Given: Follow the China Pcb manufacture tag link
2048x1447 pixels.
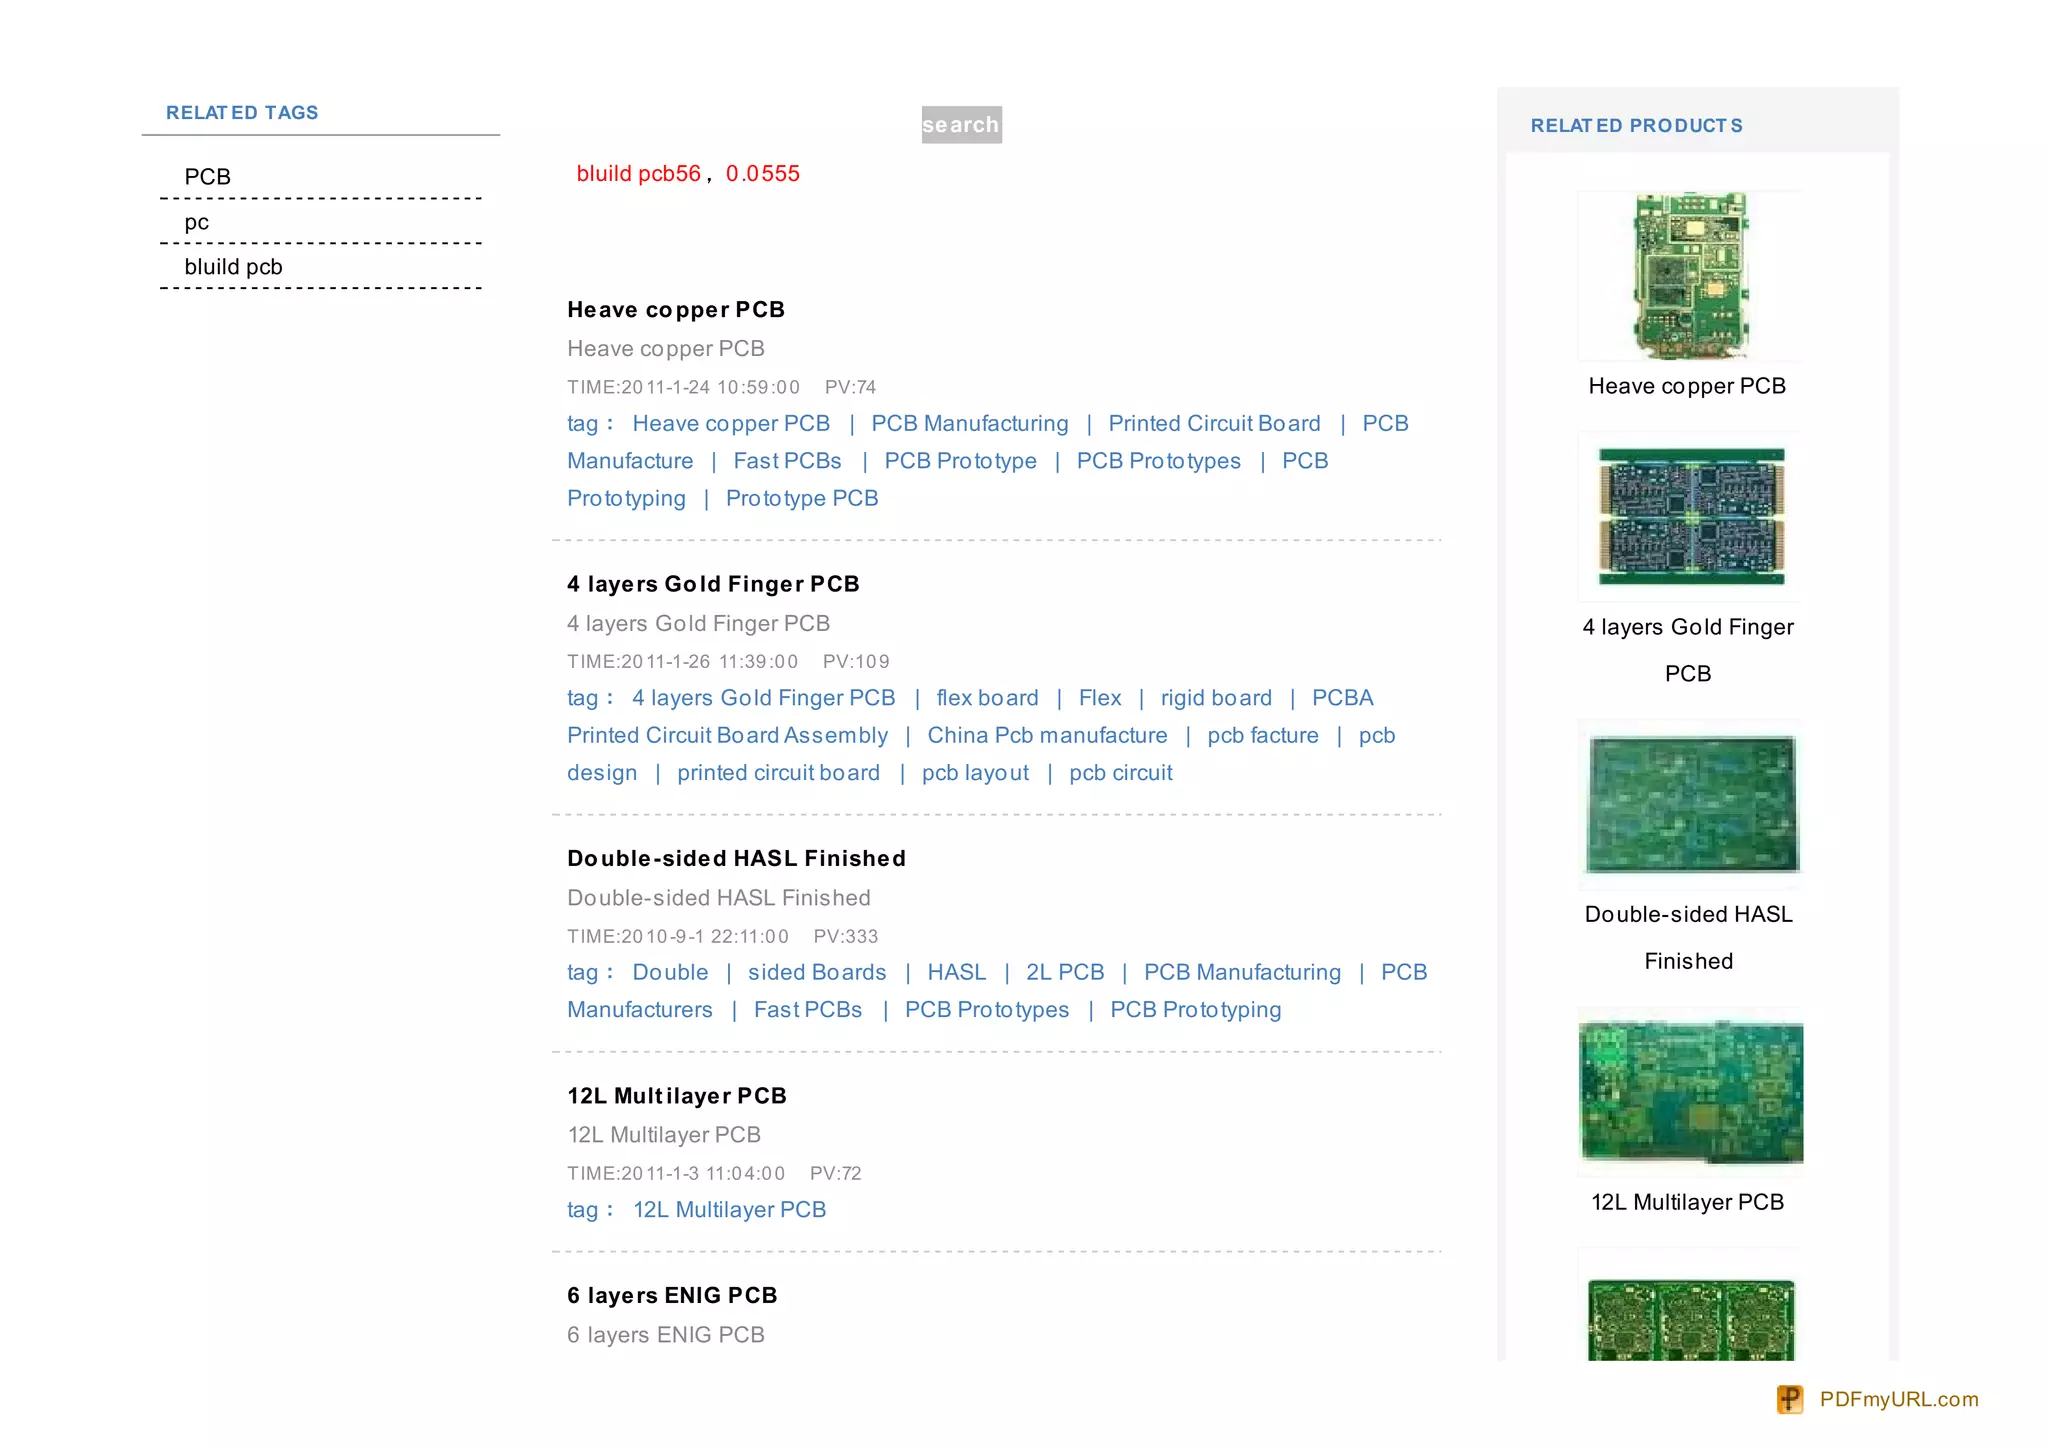Looking at the screenshot, I should point(1046,735).
